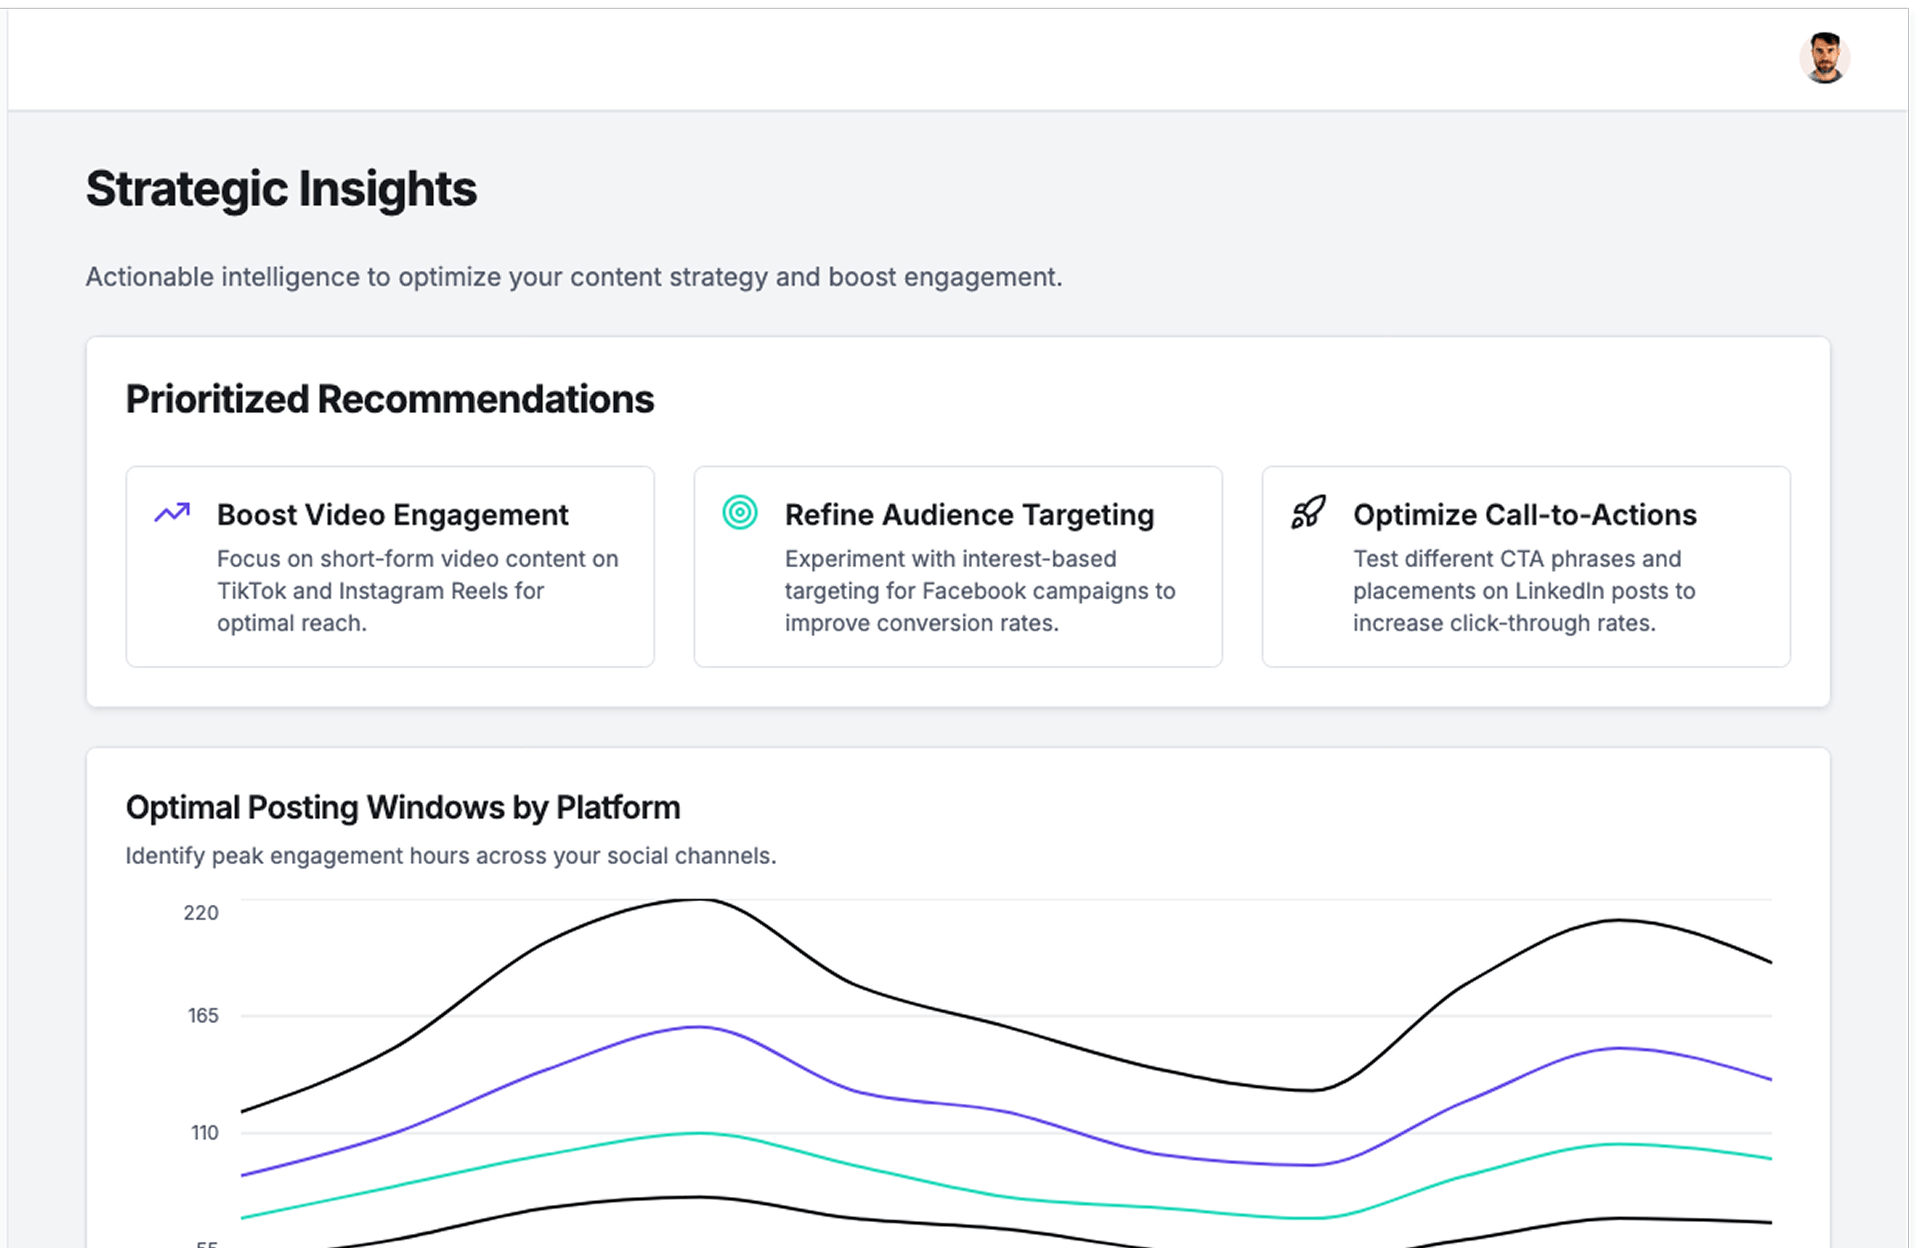Click the 220 y-axis label
The image size is (1920, 1248).
[x=201, y=912]
